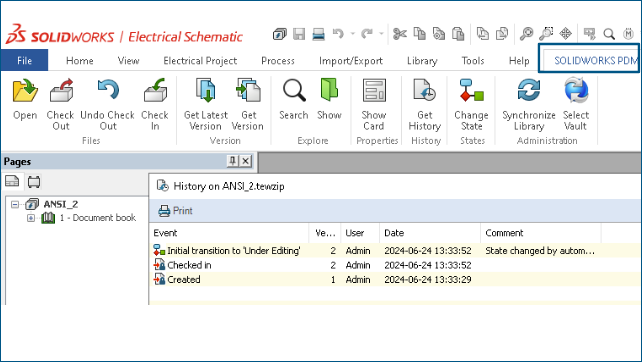The height and width of the screenshot is (362, 642).
Task: Click the PDM Search magnifier icon
Action: (x=294, y=91)
